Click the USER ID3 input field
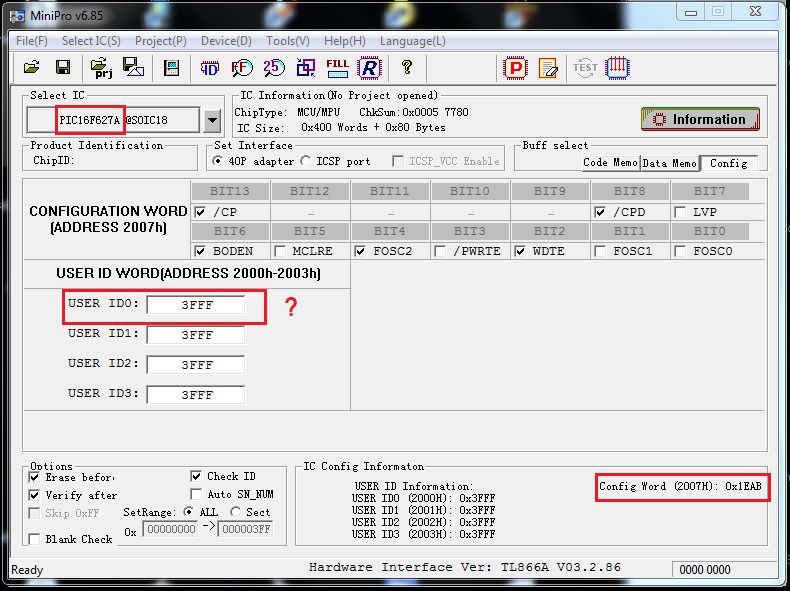Screen dimensions: 790x591 tap(196, 395)
